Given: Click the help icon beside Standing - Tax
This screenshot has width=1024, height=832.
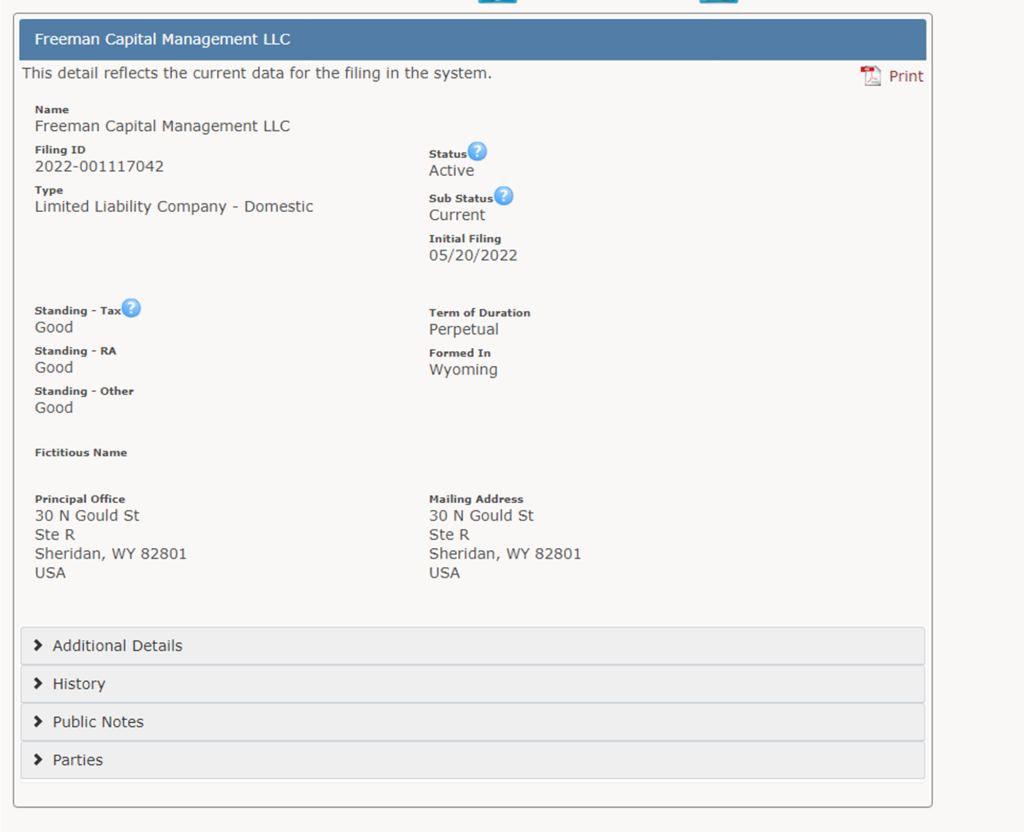Looking at the screenshot, I should [x=131, y=308].
